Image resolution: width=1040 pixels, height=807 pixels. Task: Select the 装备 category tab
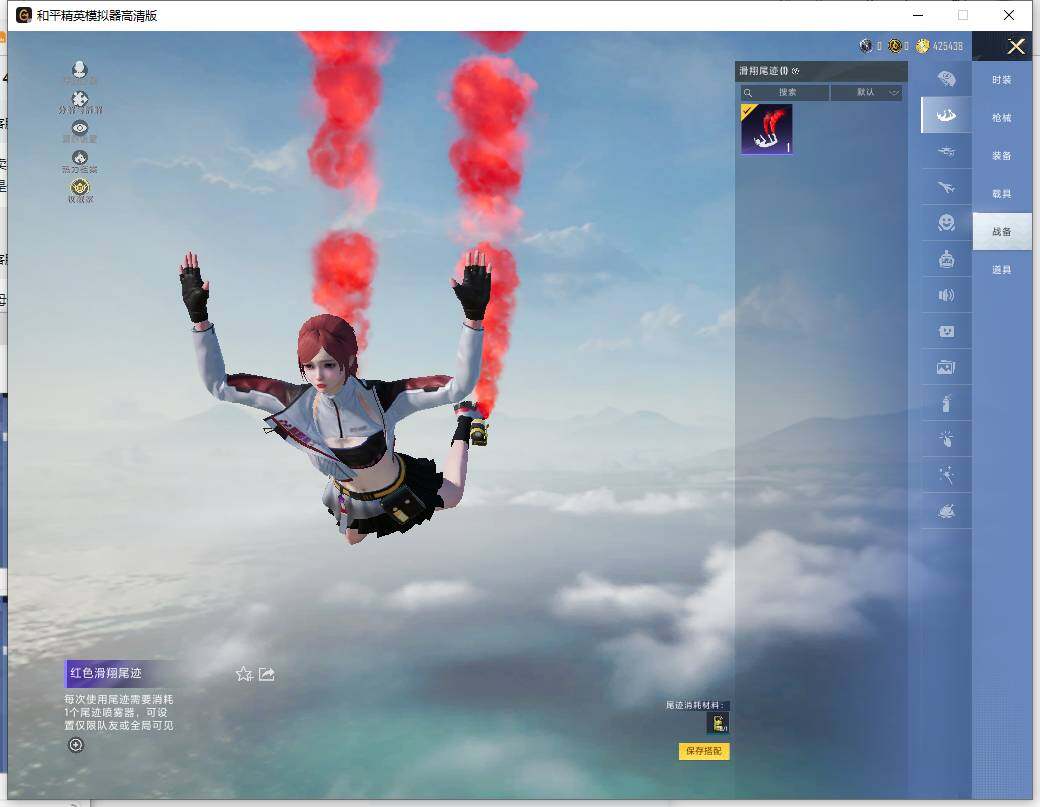[1002, 155]
